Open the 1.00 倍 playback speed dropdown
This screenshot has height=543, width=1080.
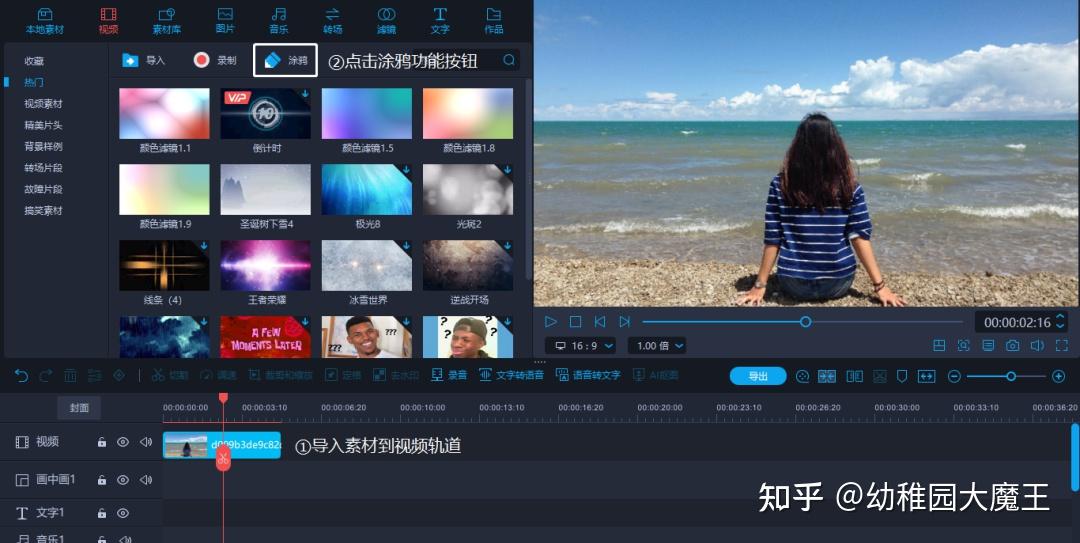click(x=657, y=346)
